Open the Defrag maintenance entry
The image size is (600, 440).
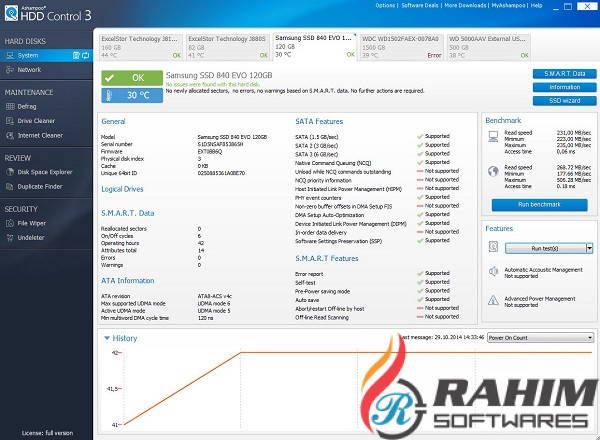point(46,106)
